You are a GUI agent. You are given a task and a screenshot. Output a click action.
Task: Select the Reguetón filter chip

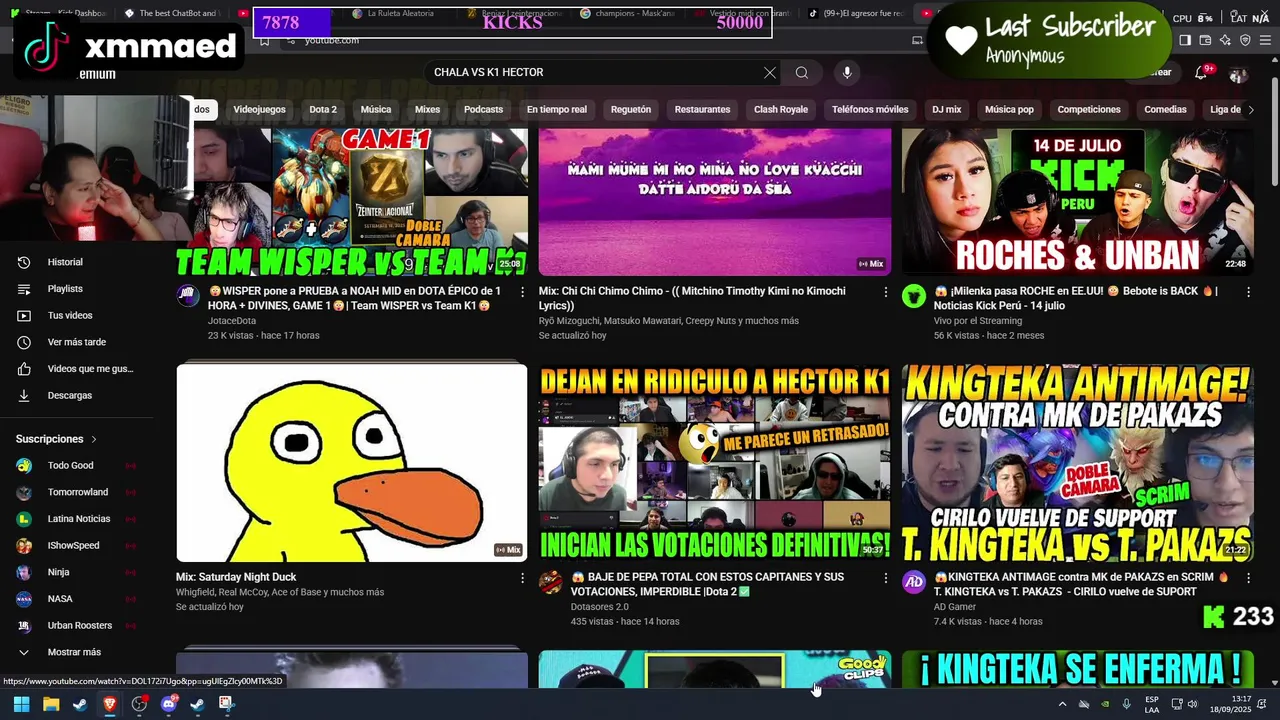pyautogui.click(x=631, y=110)
